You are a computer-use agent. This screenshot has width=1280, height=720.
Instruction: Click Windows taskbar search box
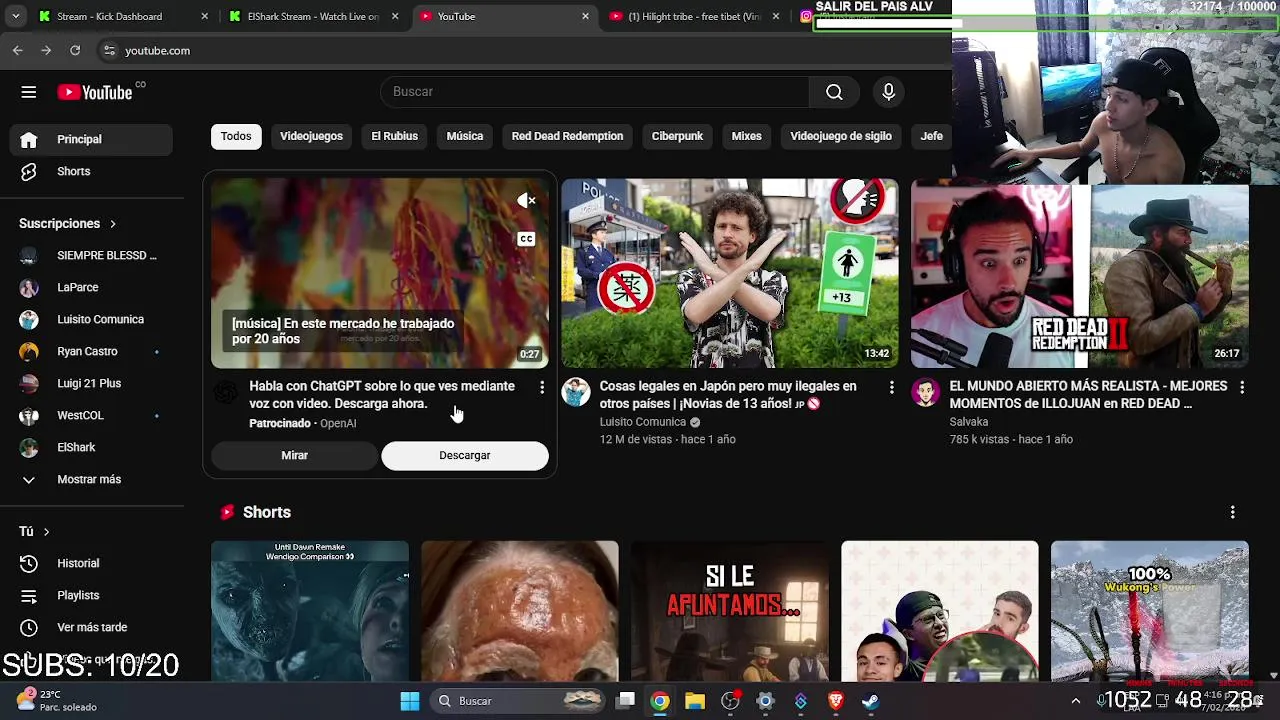519,701
